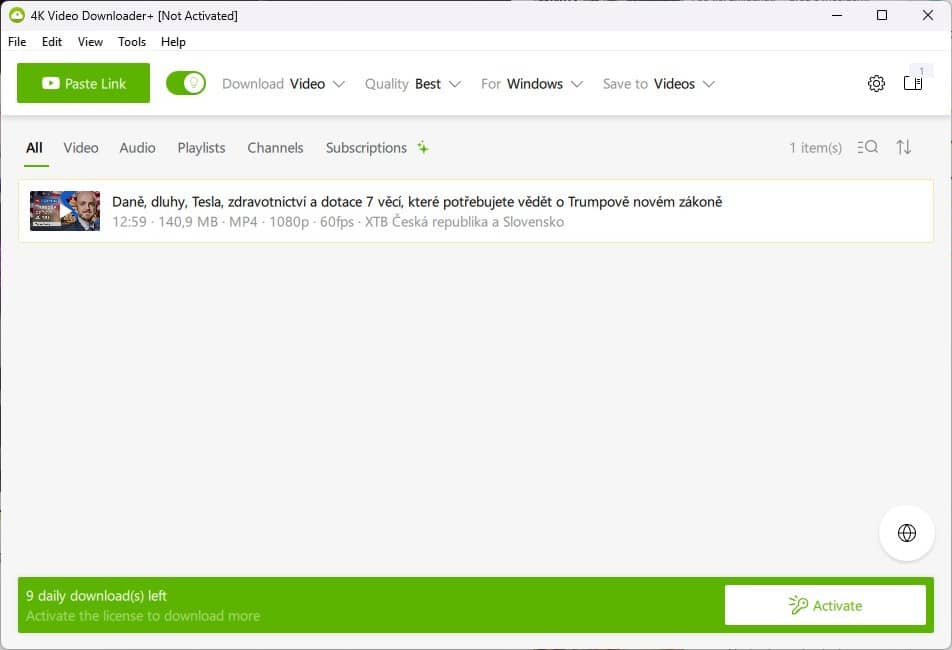This screenshot has width=952, height=650.
Task: Switch to the Video tab
Action: [81, 147]
